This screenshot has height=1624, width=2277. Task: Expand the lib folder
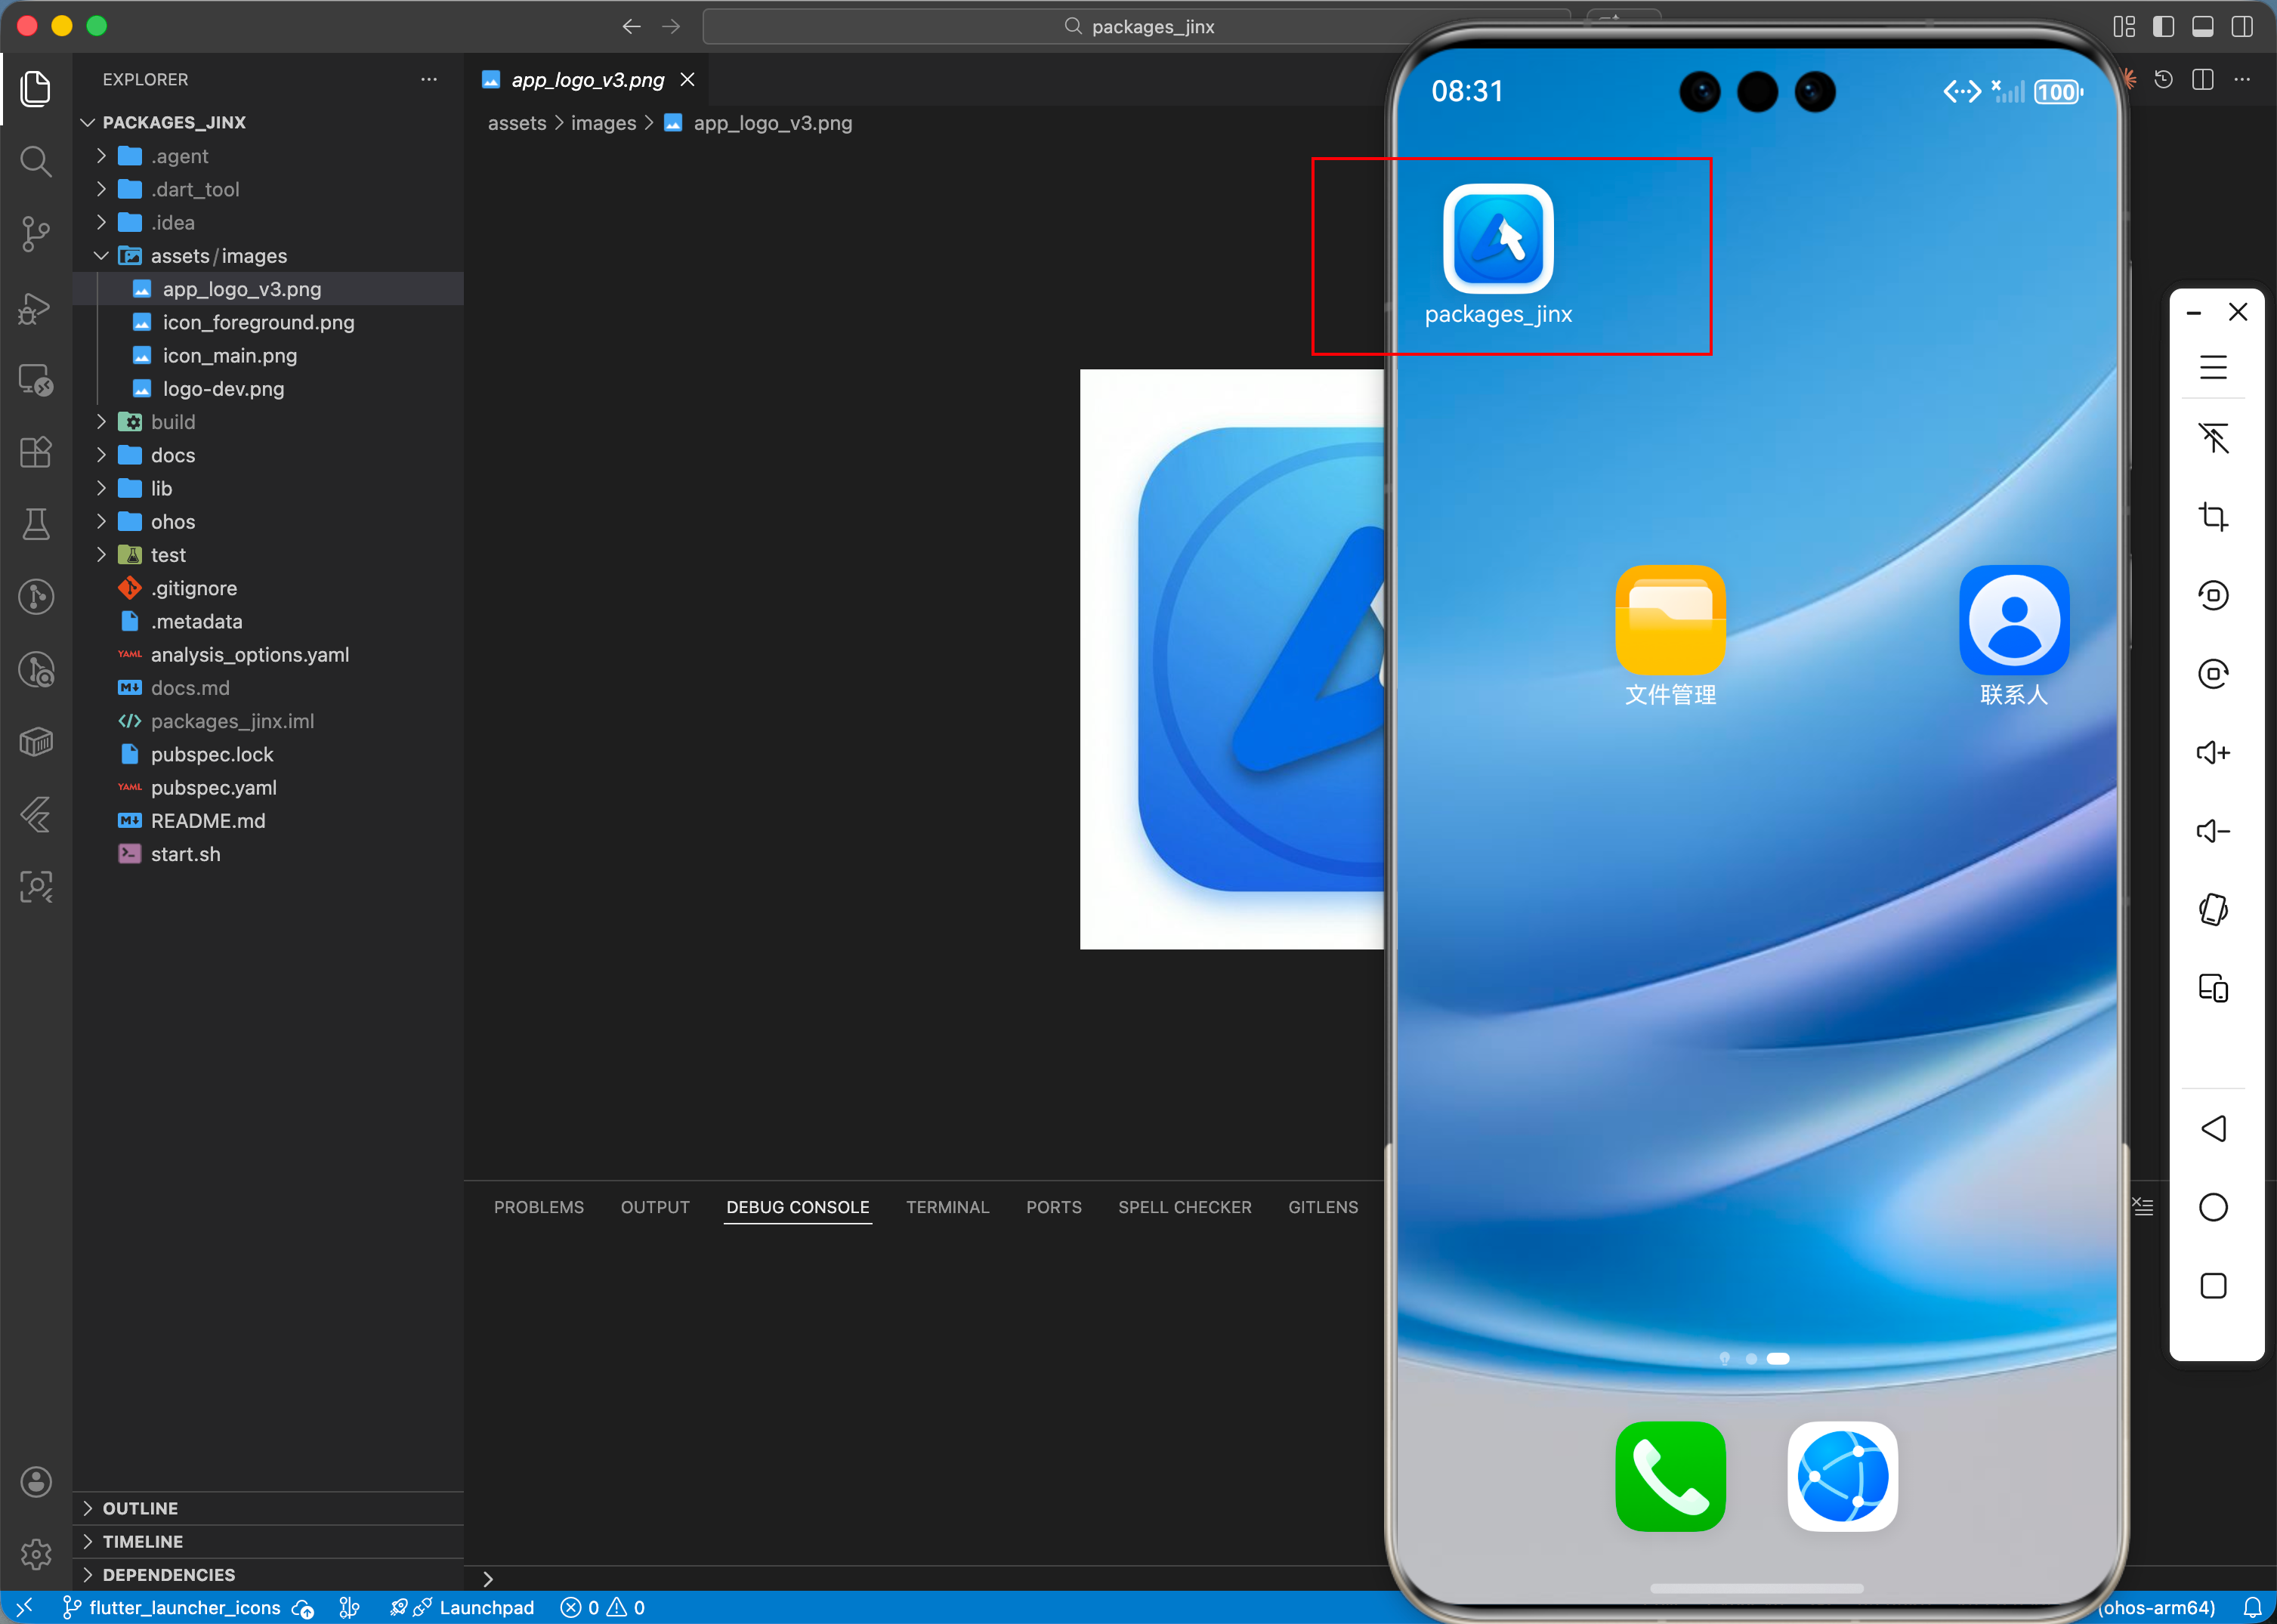click(x=161, y=488)
